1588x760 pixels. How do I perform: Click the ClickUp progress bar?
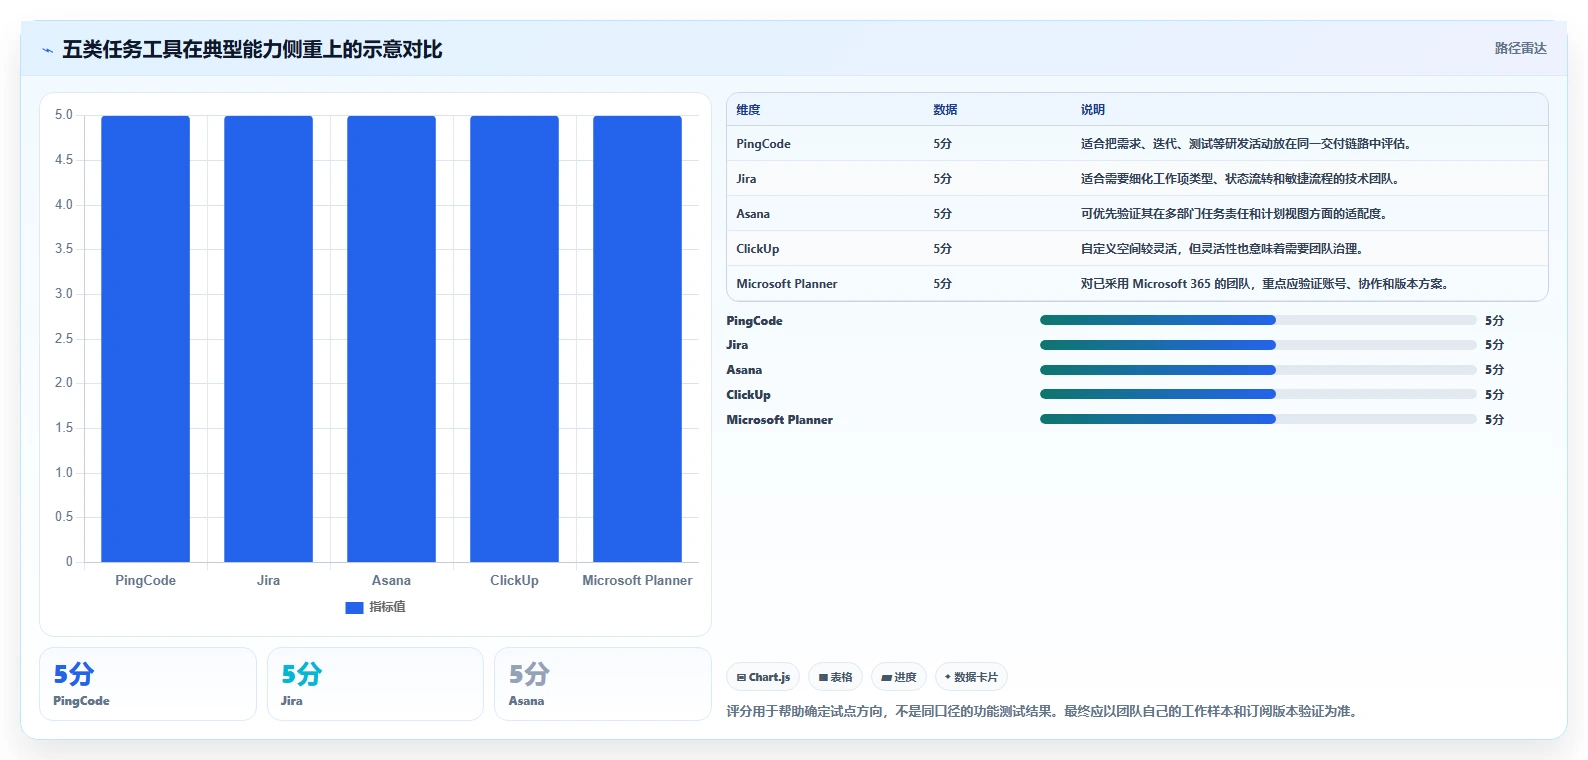(1258, 395)
